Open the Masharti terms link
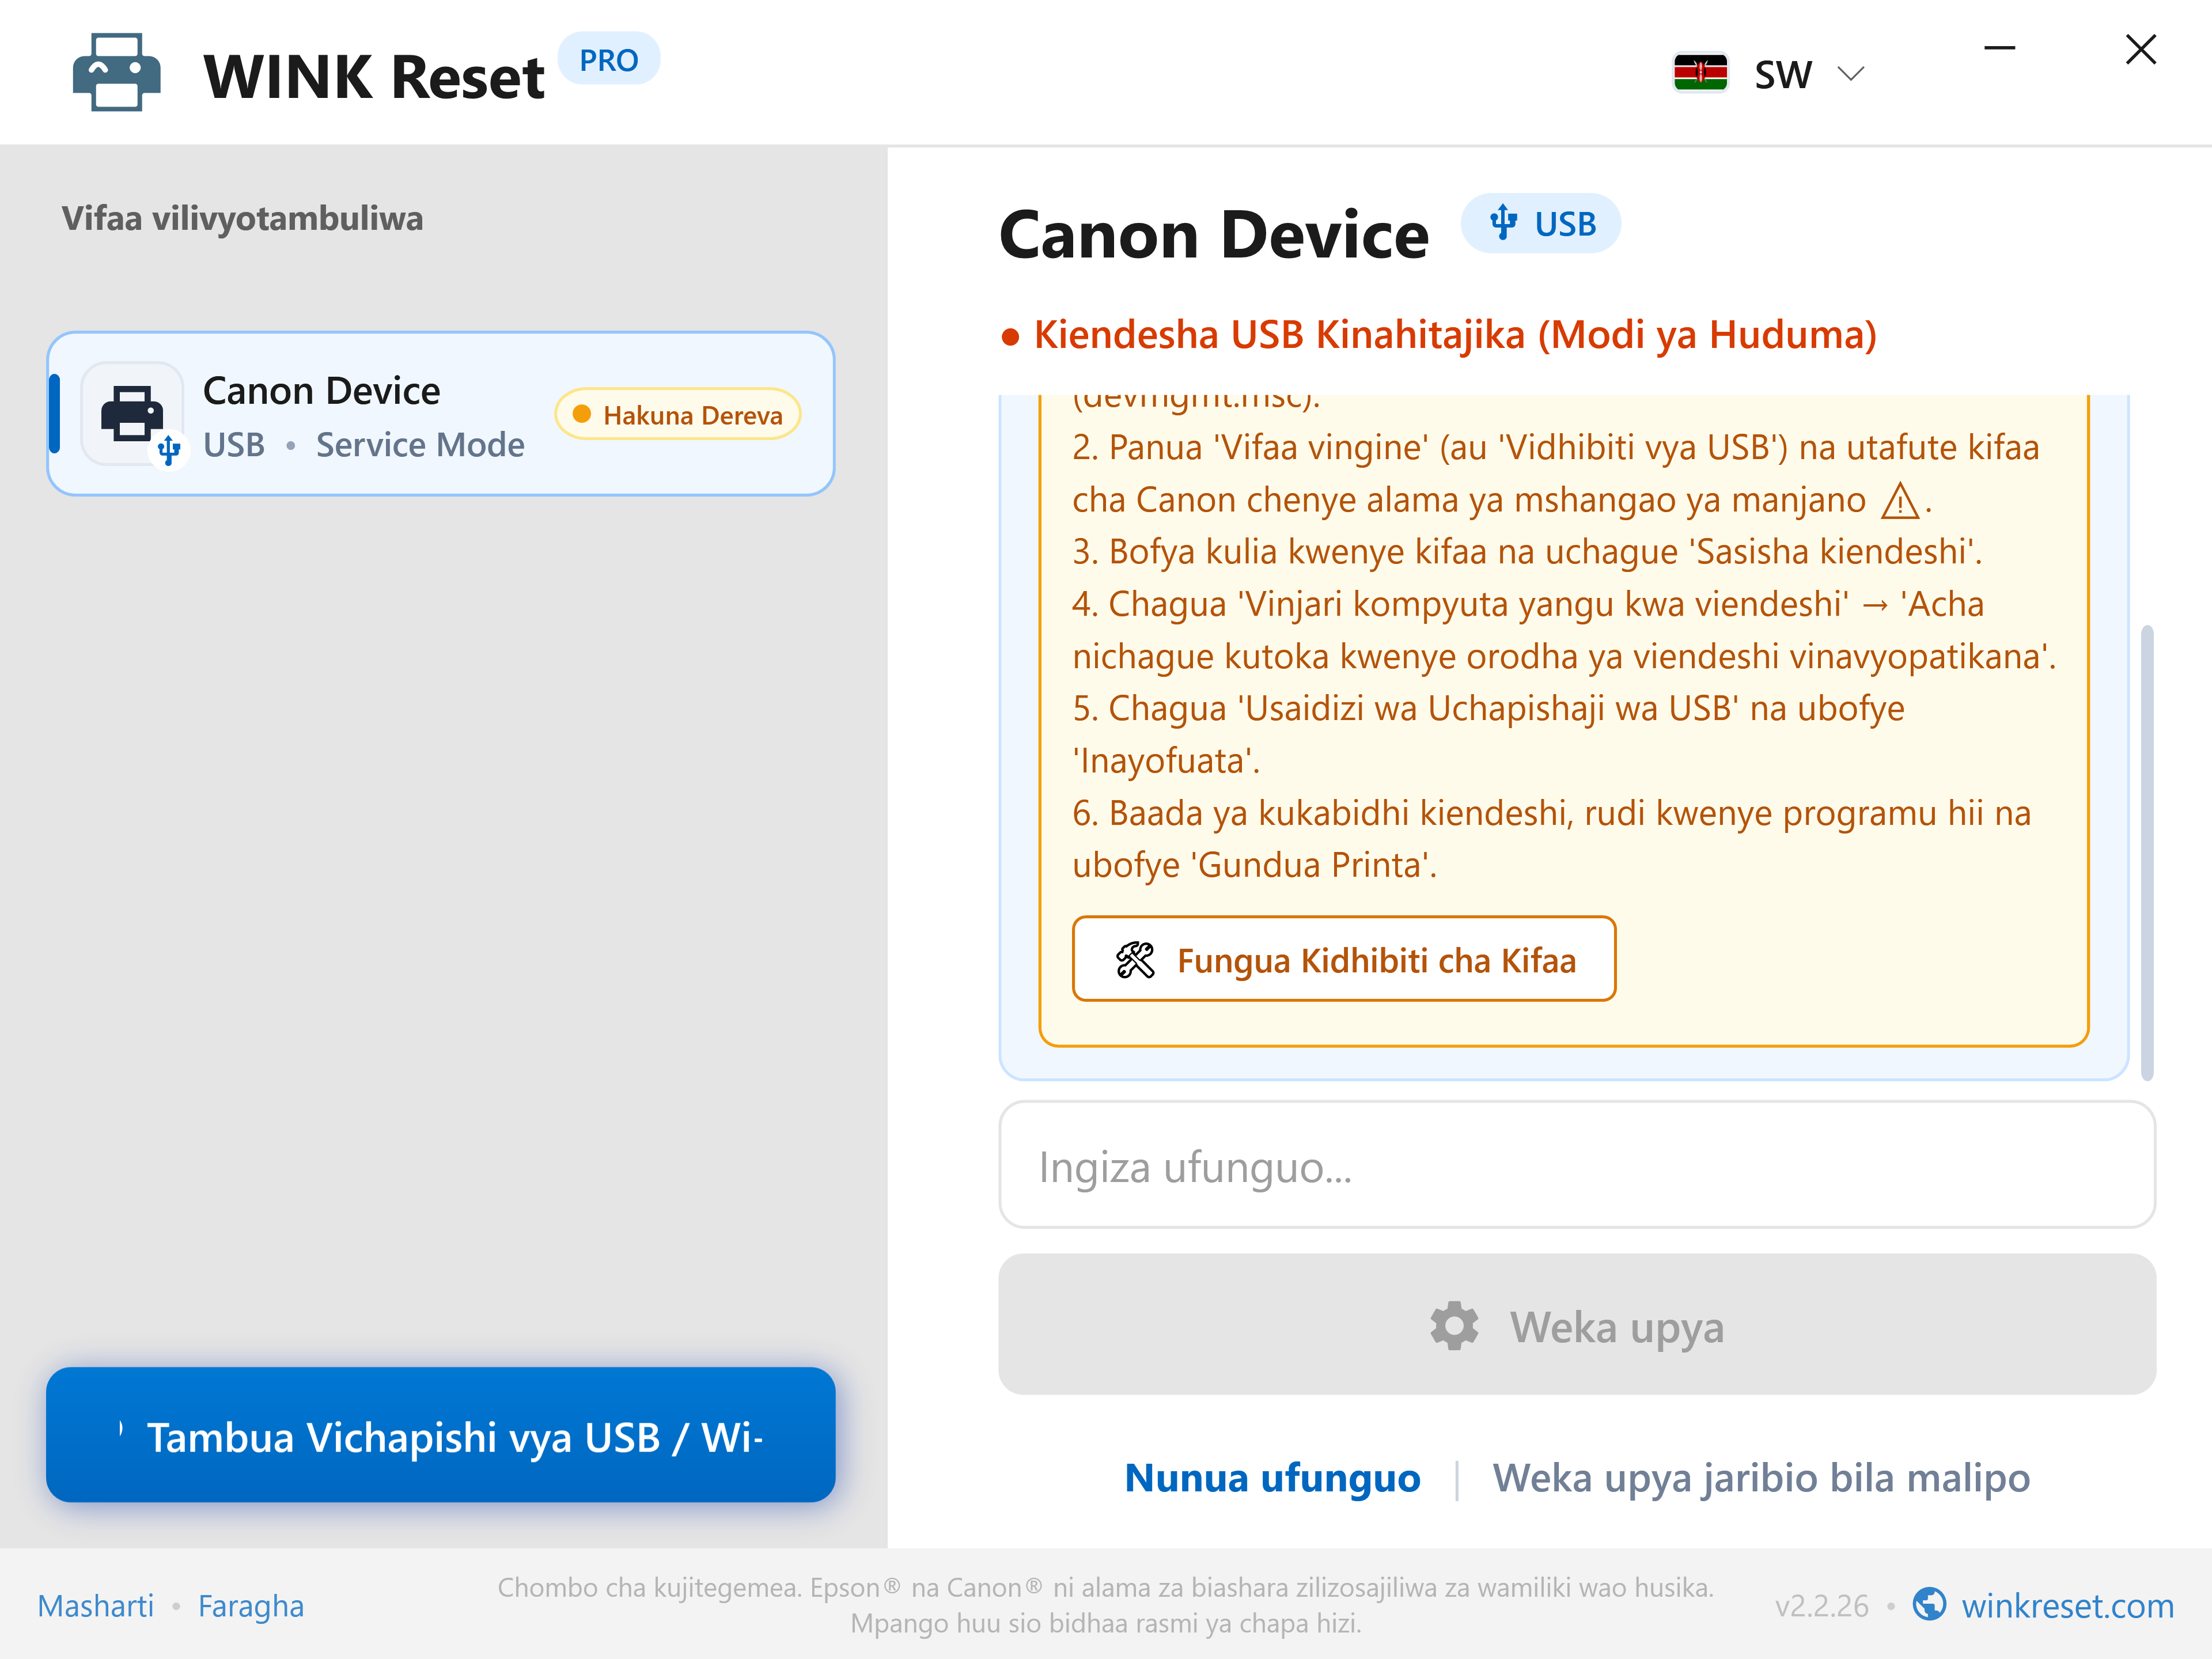This screenshot has height=1659, width=2212. [96, 1606]
